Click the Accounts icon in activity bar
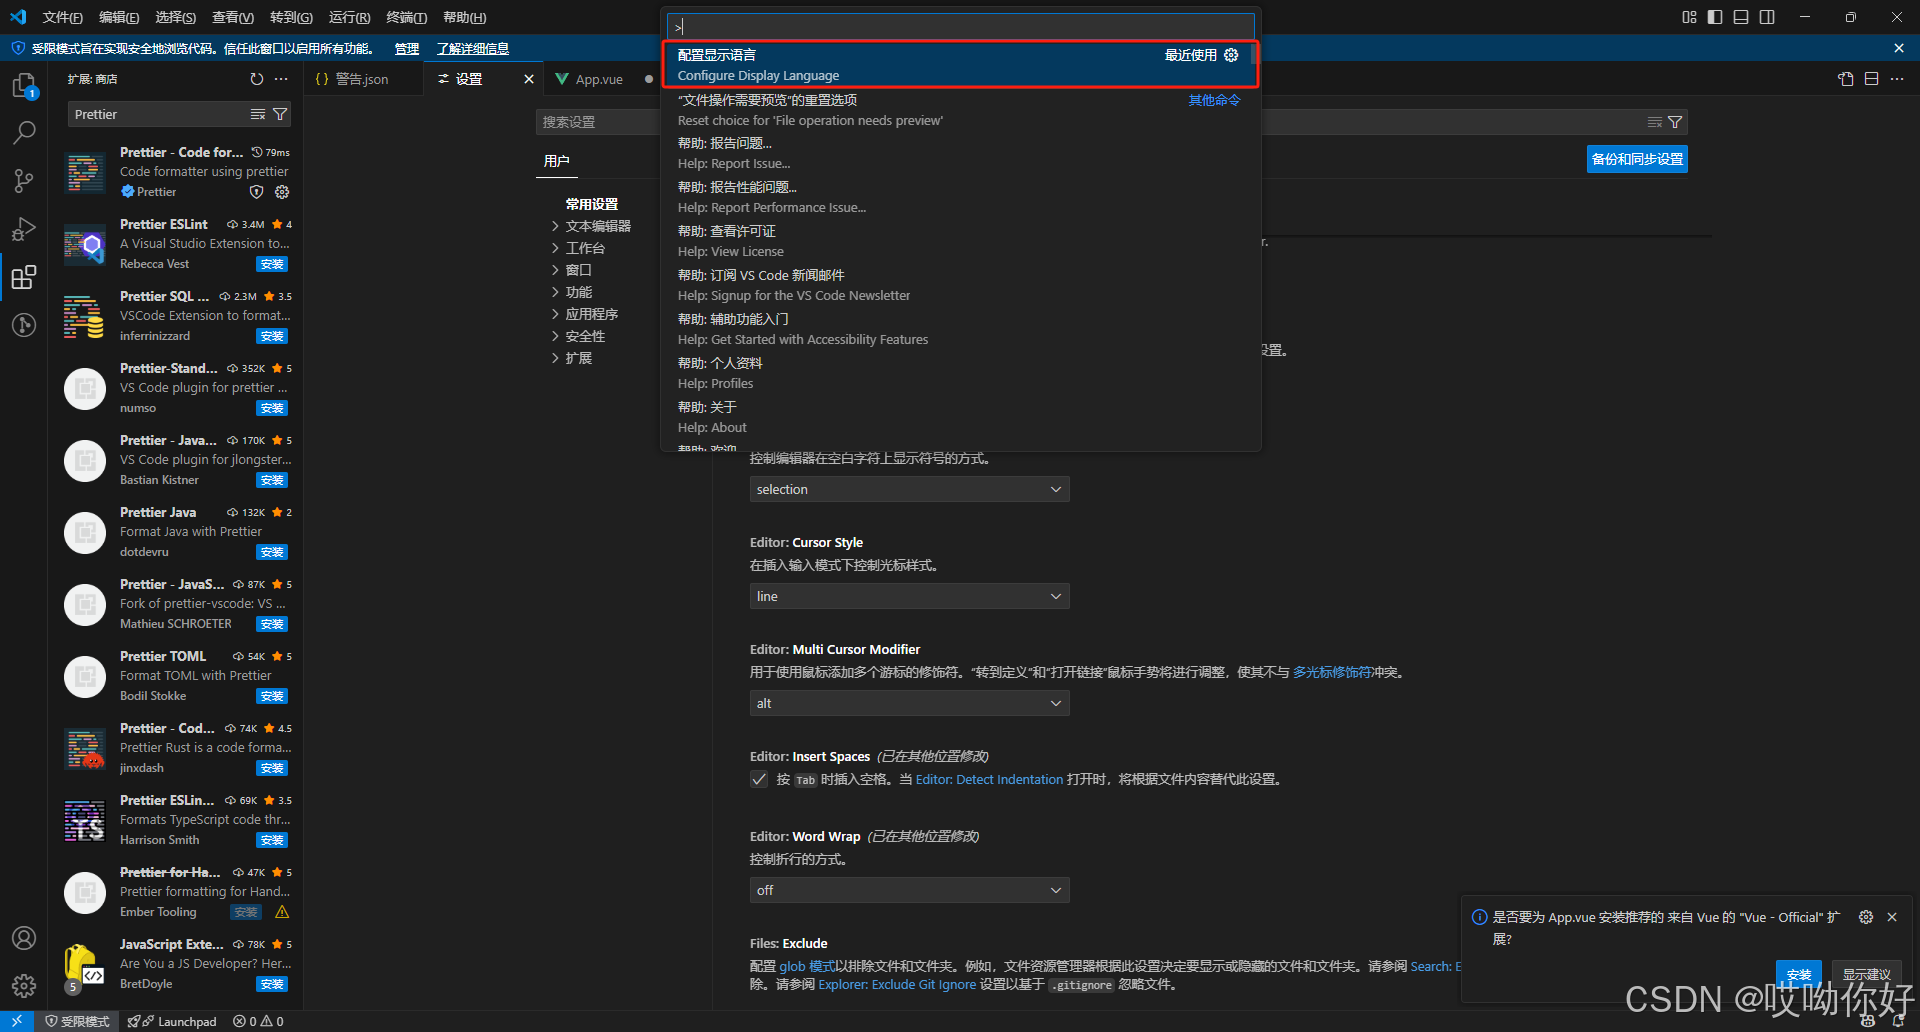 [x=24, y=938]
